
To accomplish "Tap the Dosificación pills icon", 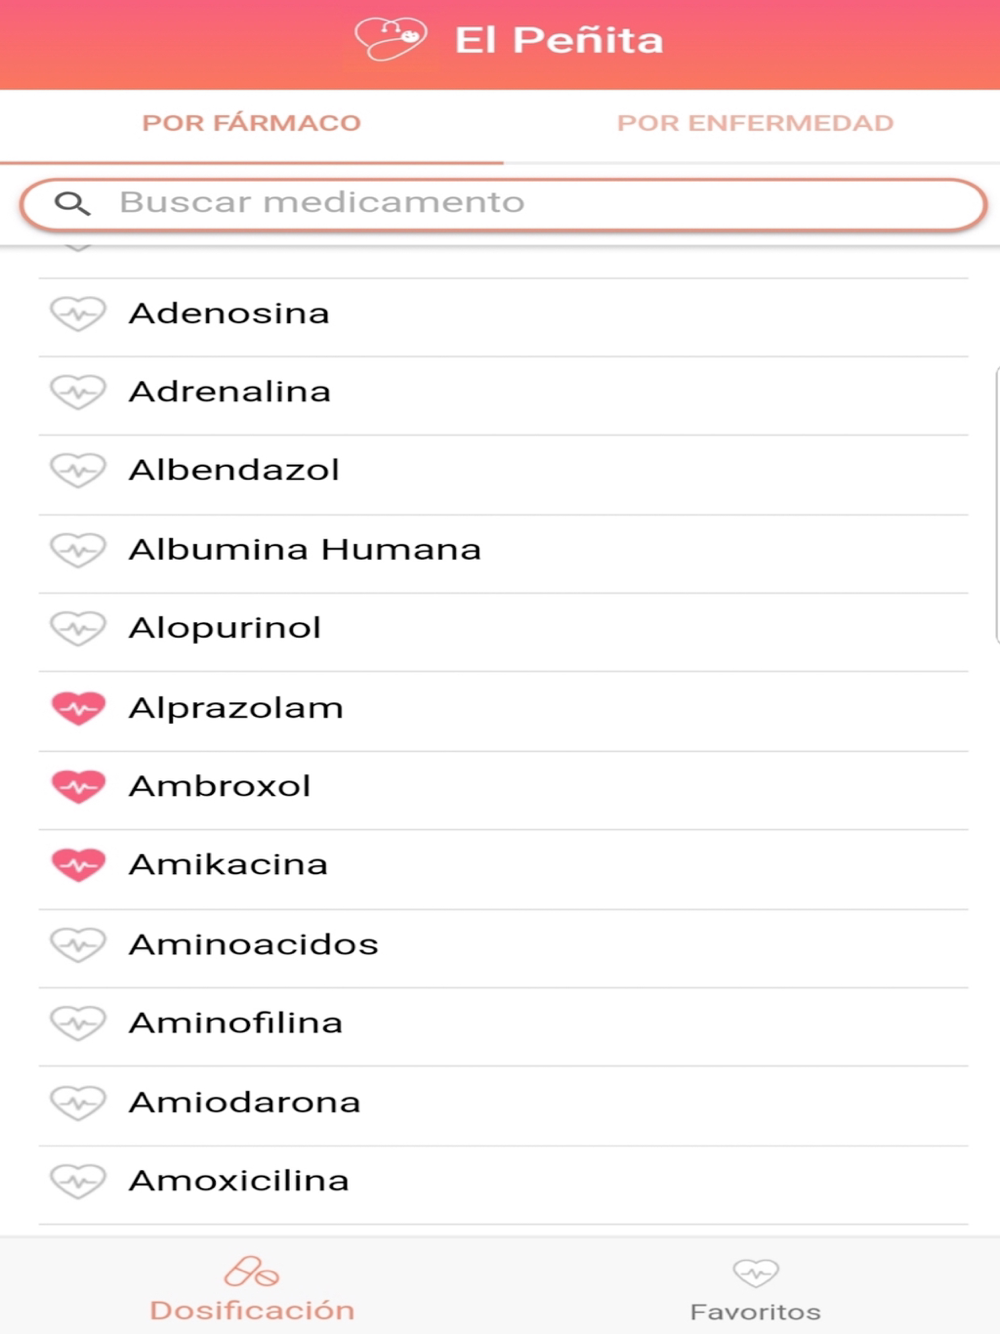I will [251, 1272].
